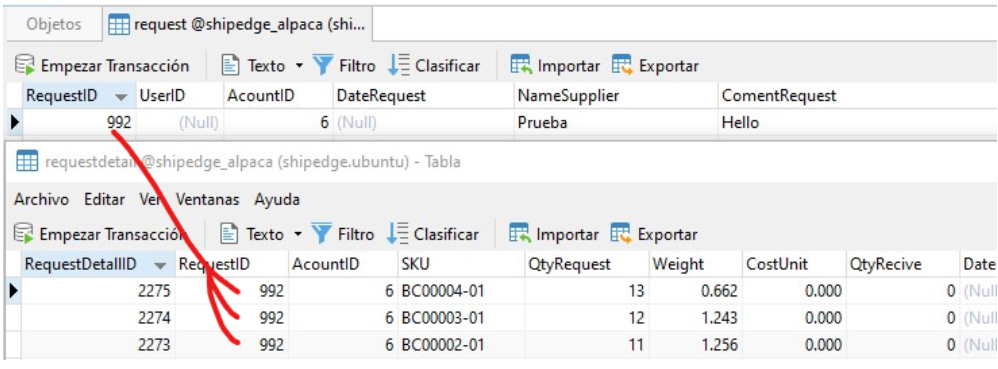Screen dimensions: 998x369
Task: Click Clasificar in the requestdetail toolbar
Action: coord(432,234)
